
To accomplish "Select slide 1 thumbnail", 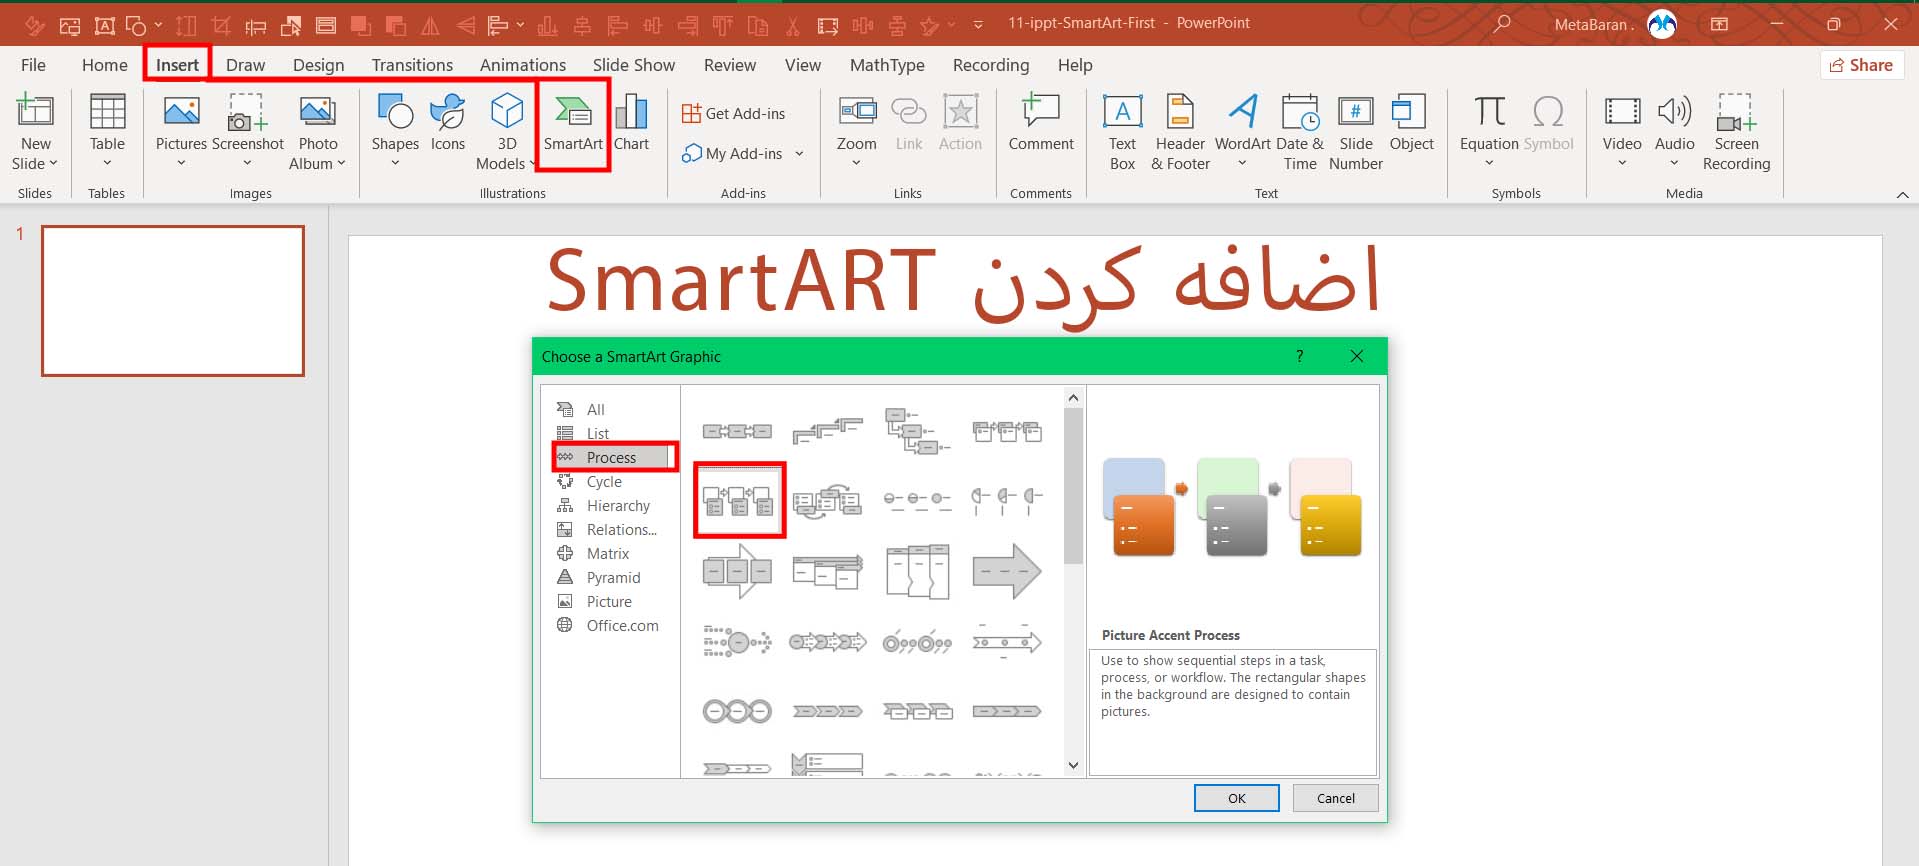I will click(x=173, y=301).
